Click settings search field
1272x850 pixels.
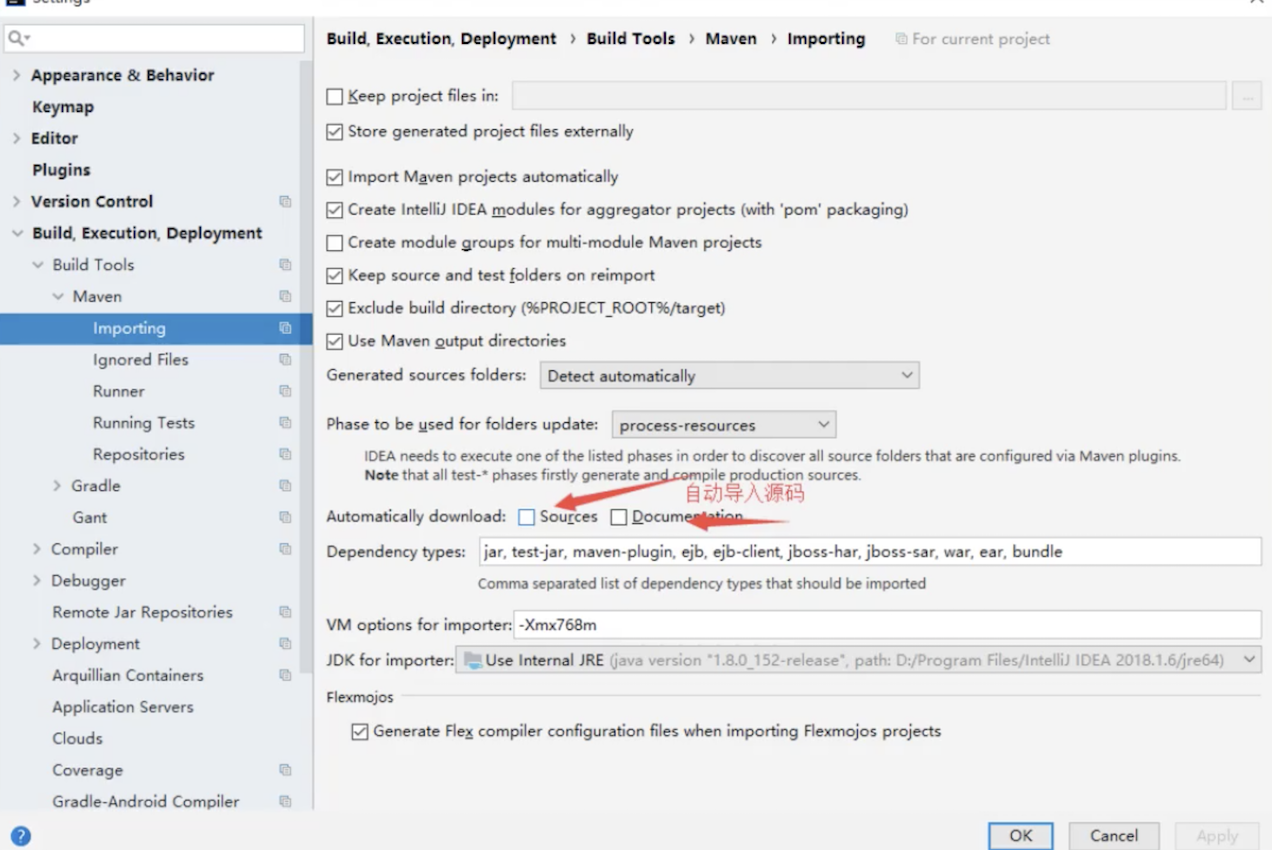(x=153, y=39)
